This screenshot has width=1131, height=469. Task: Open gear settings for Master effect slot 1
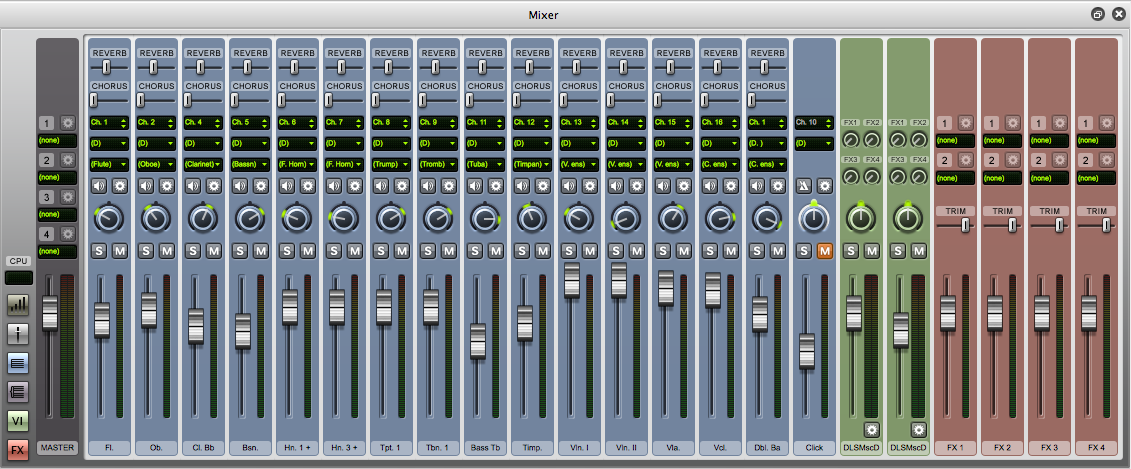[x=68, y=123]
